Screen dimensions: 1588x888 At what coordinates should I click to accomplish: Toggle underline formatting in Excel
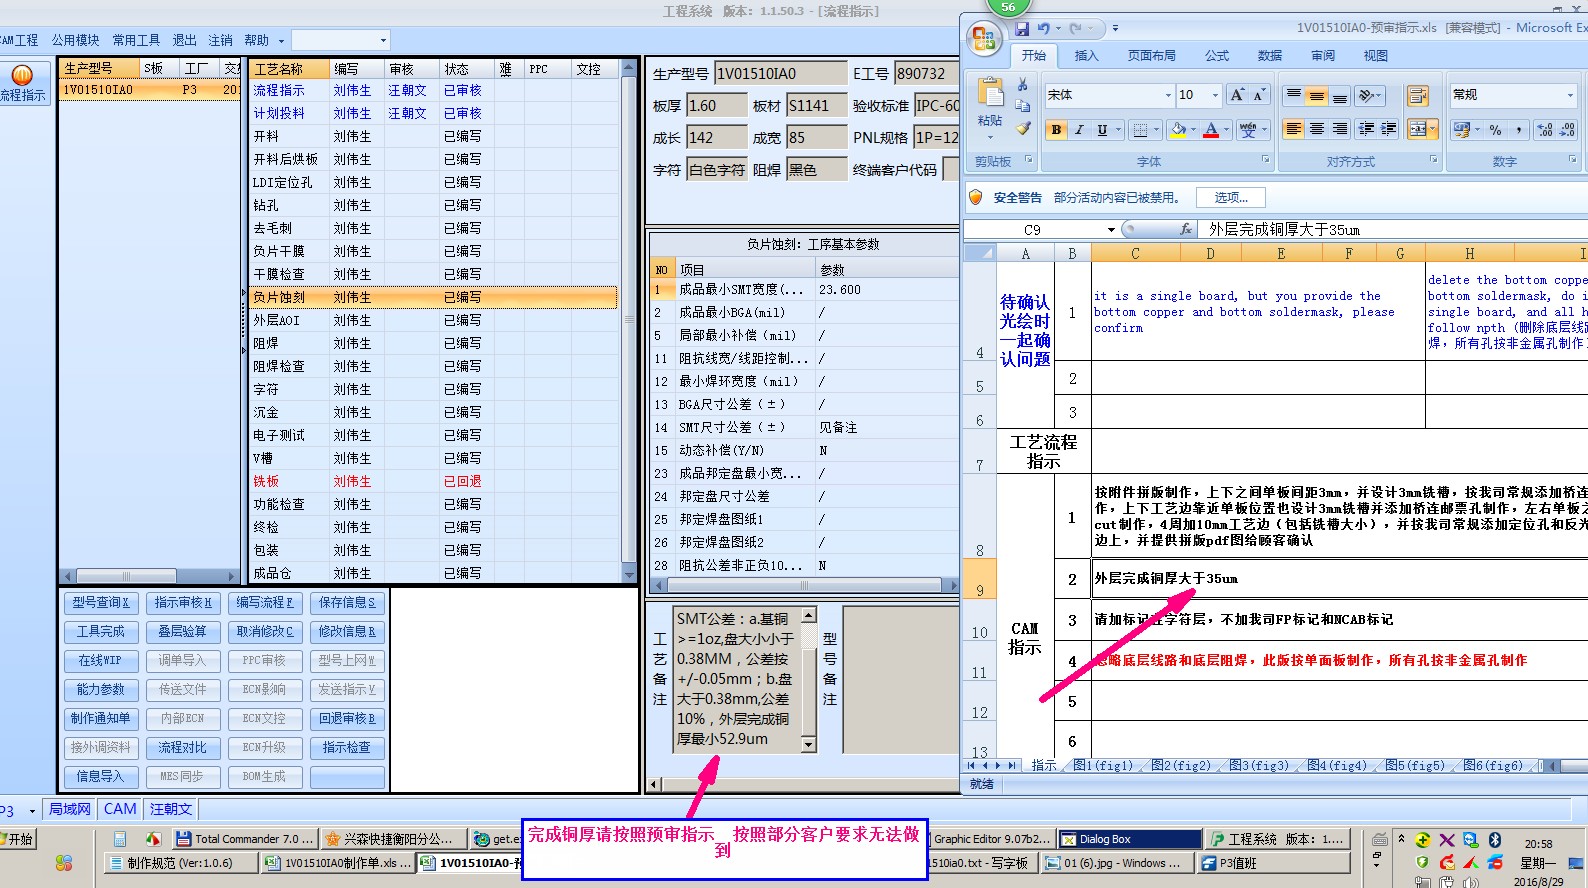coord(1102,129)
